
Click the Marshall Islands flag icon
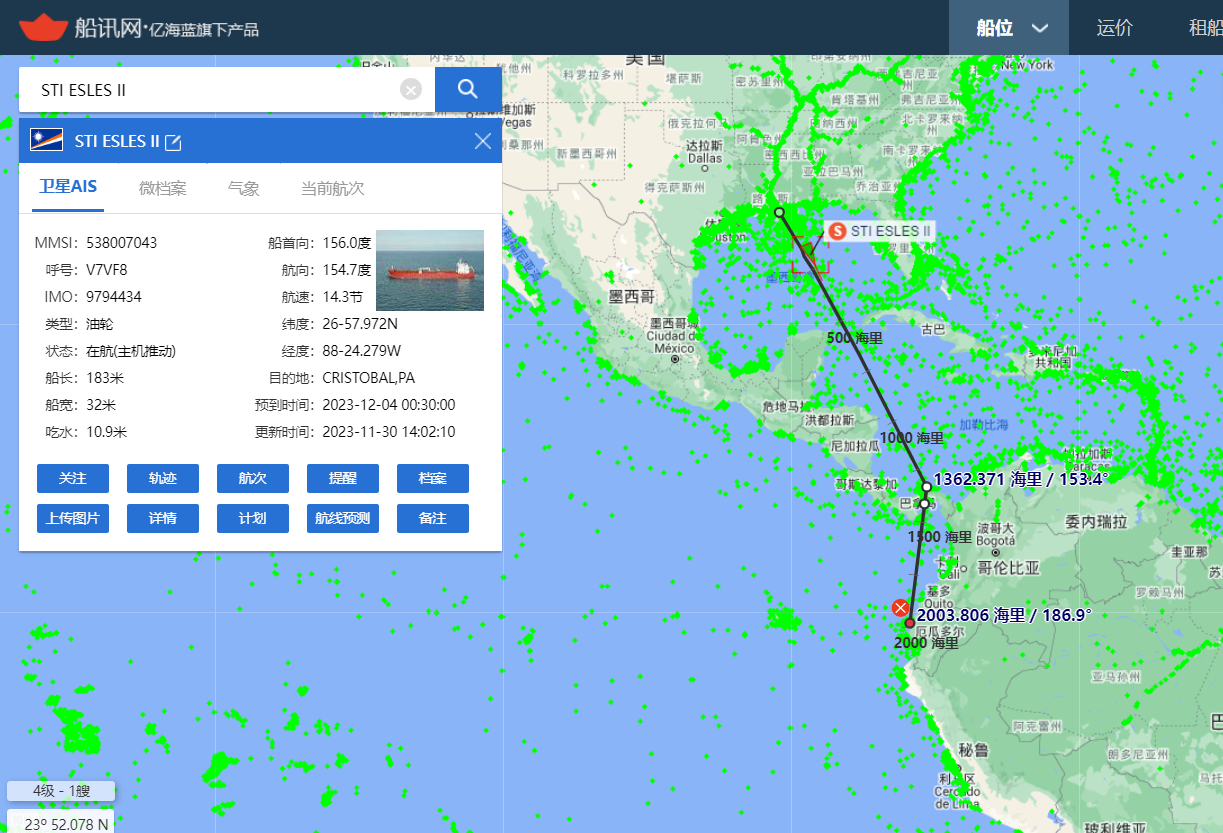pos(47,141)
